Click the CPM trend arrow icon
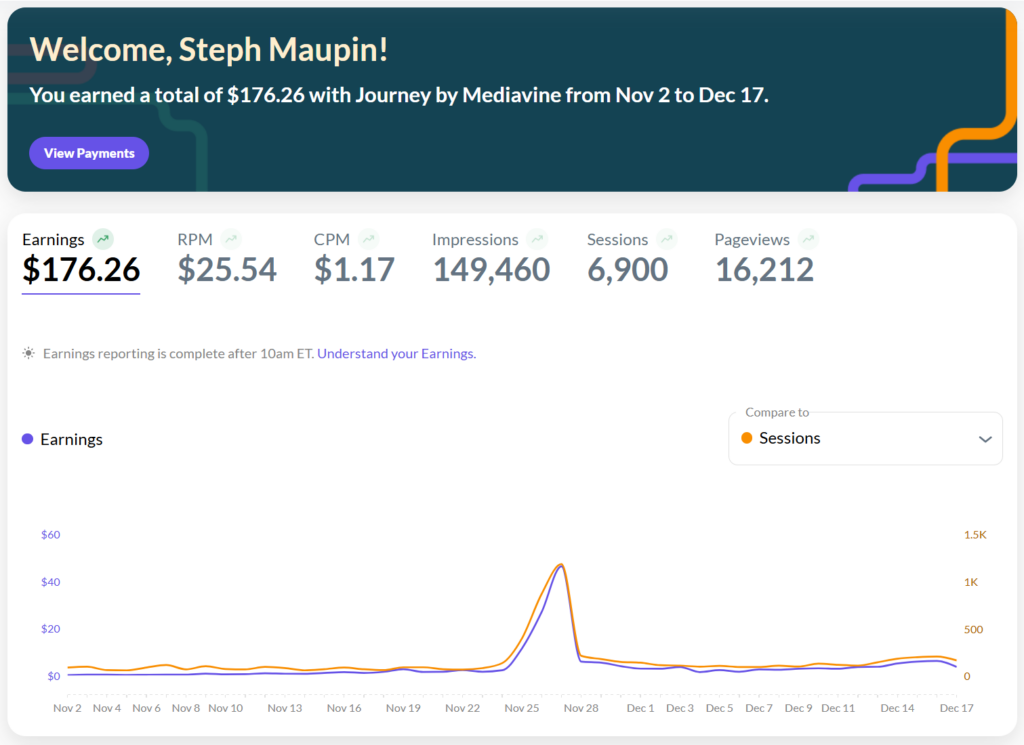 tap(369, 239)
